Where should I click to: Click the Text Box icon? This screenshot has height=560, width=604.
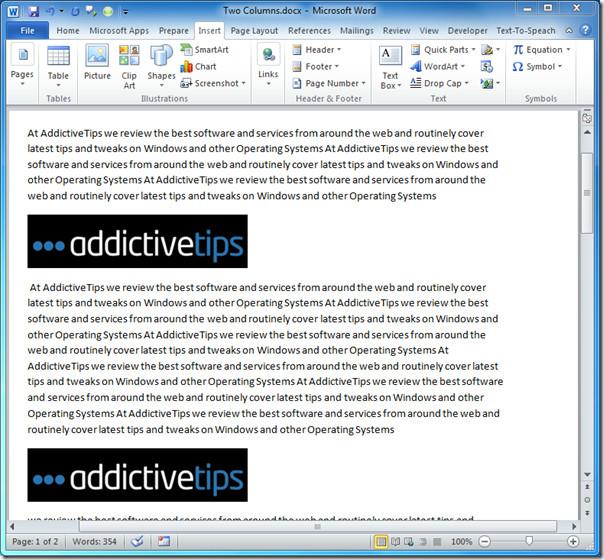pyautogui.click(x=390, y=65)
